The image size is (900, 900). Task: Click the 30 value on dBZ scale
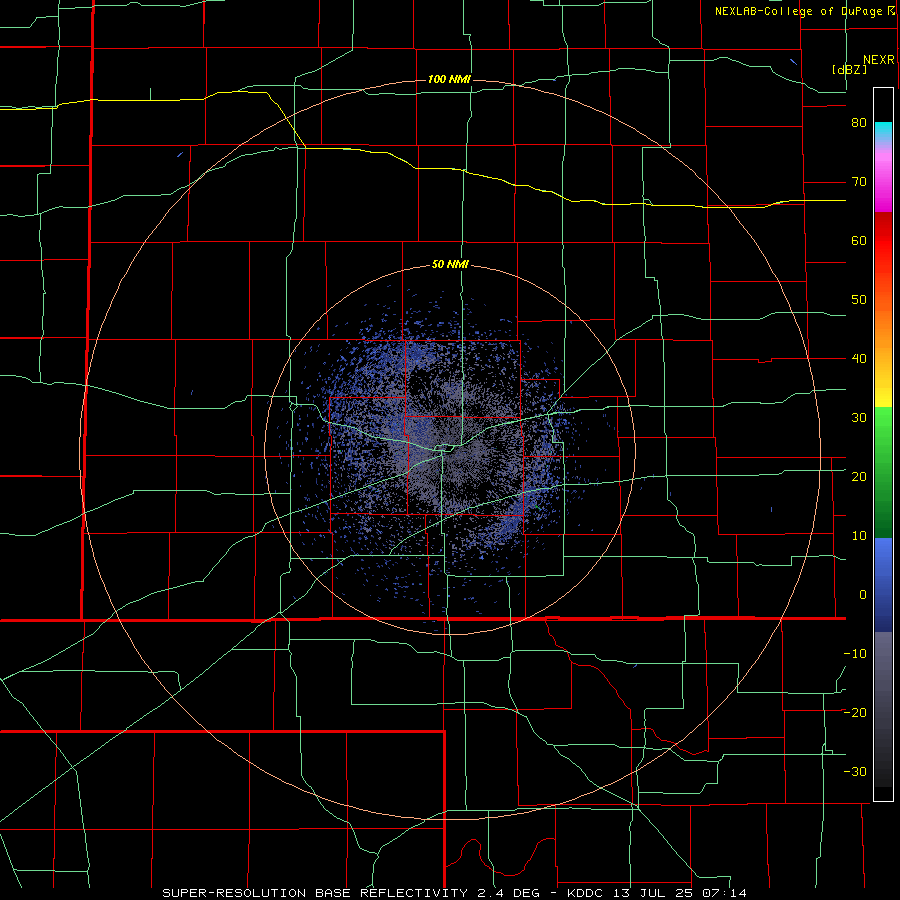coord(859,417)
